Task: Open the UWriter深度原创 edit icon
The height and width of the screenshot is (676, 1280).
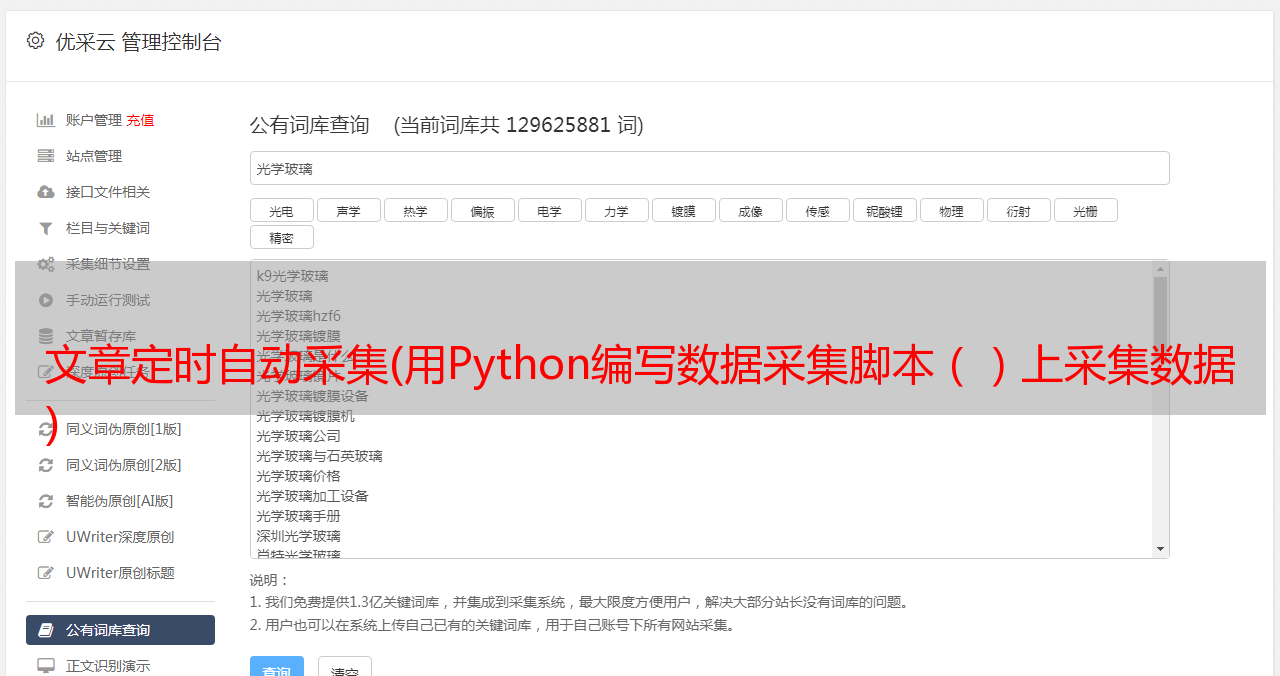Action: (46, 537)
